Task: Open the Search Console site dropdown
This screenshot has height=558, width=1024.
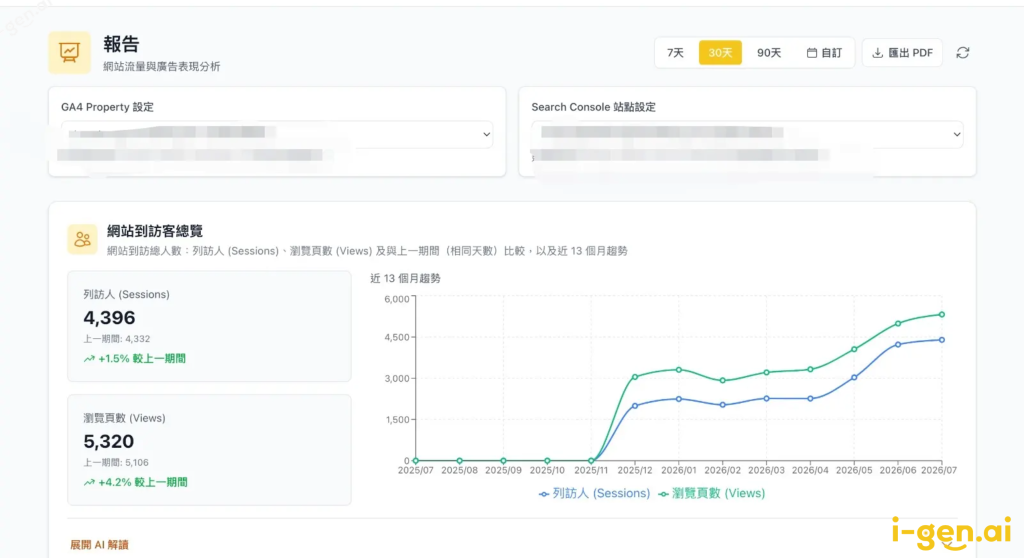Action: pyautogui.click(x=747, y=134)
